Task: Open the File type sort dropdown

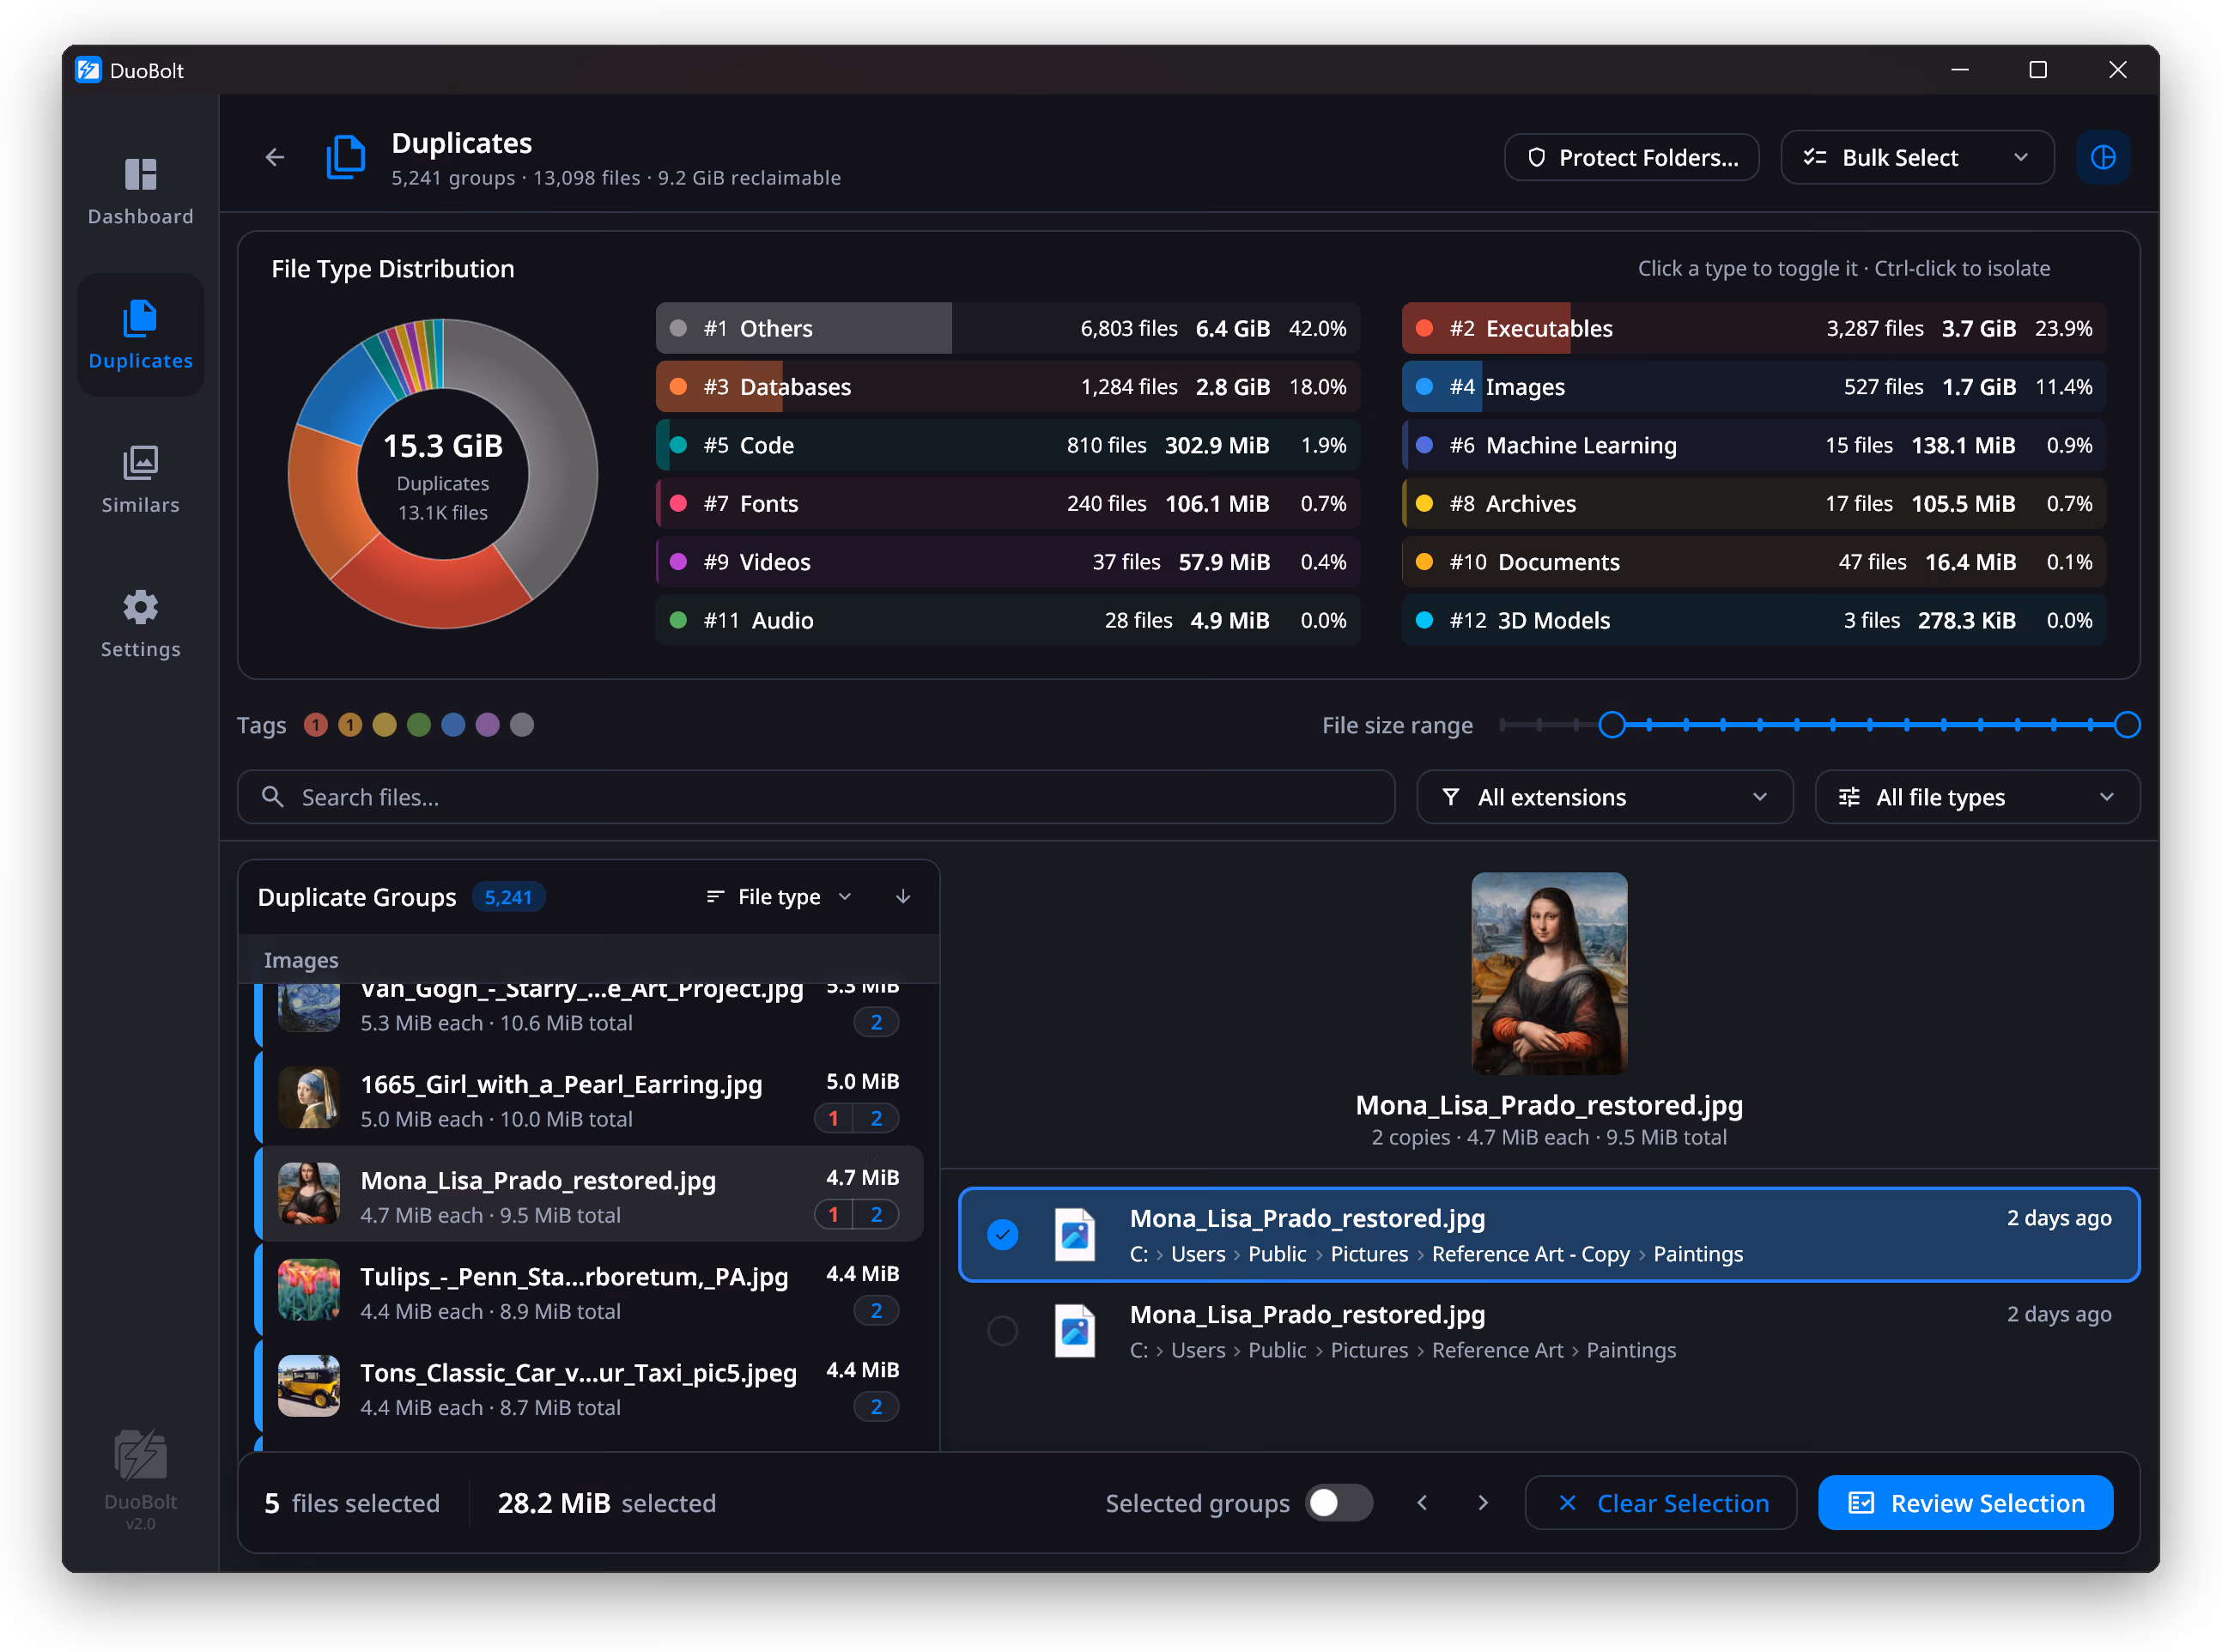Action: (778, 897)
